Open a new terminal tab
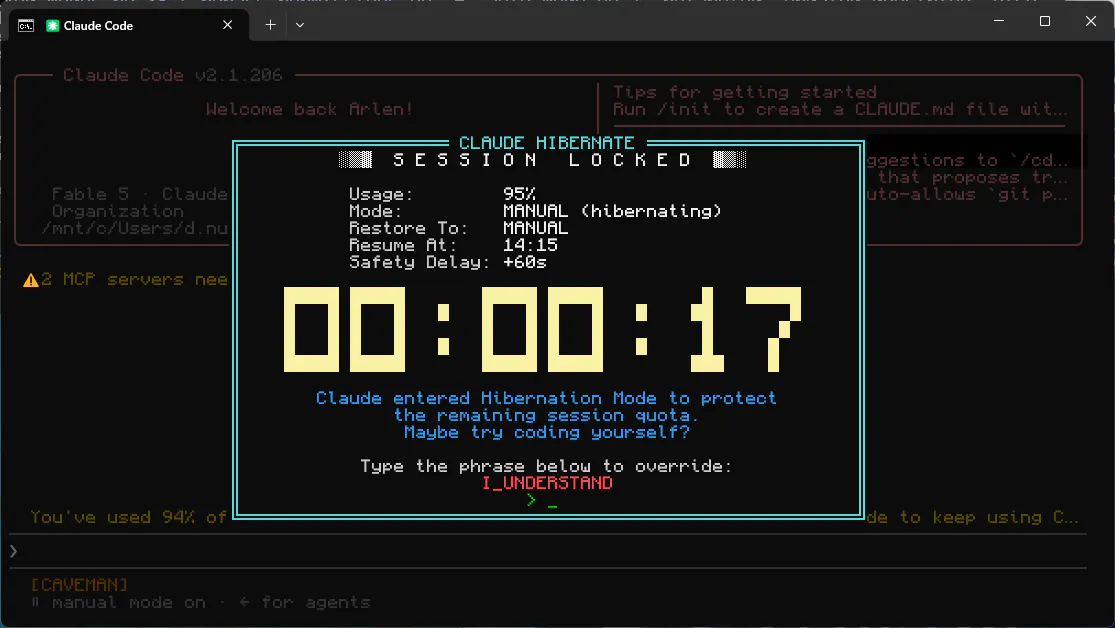The height and width of the screenshot is (628, 1115). 270,25
